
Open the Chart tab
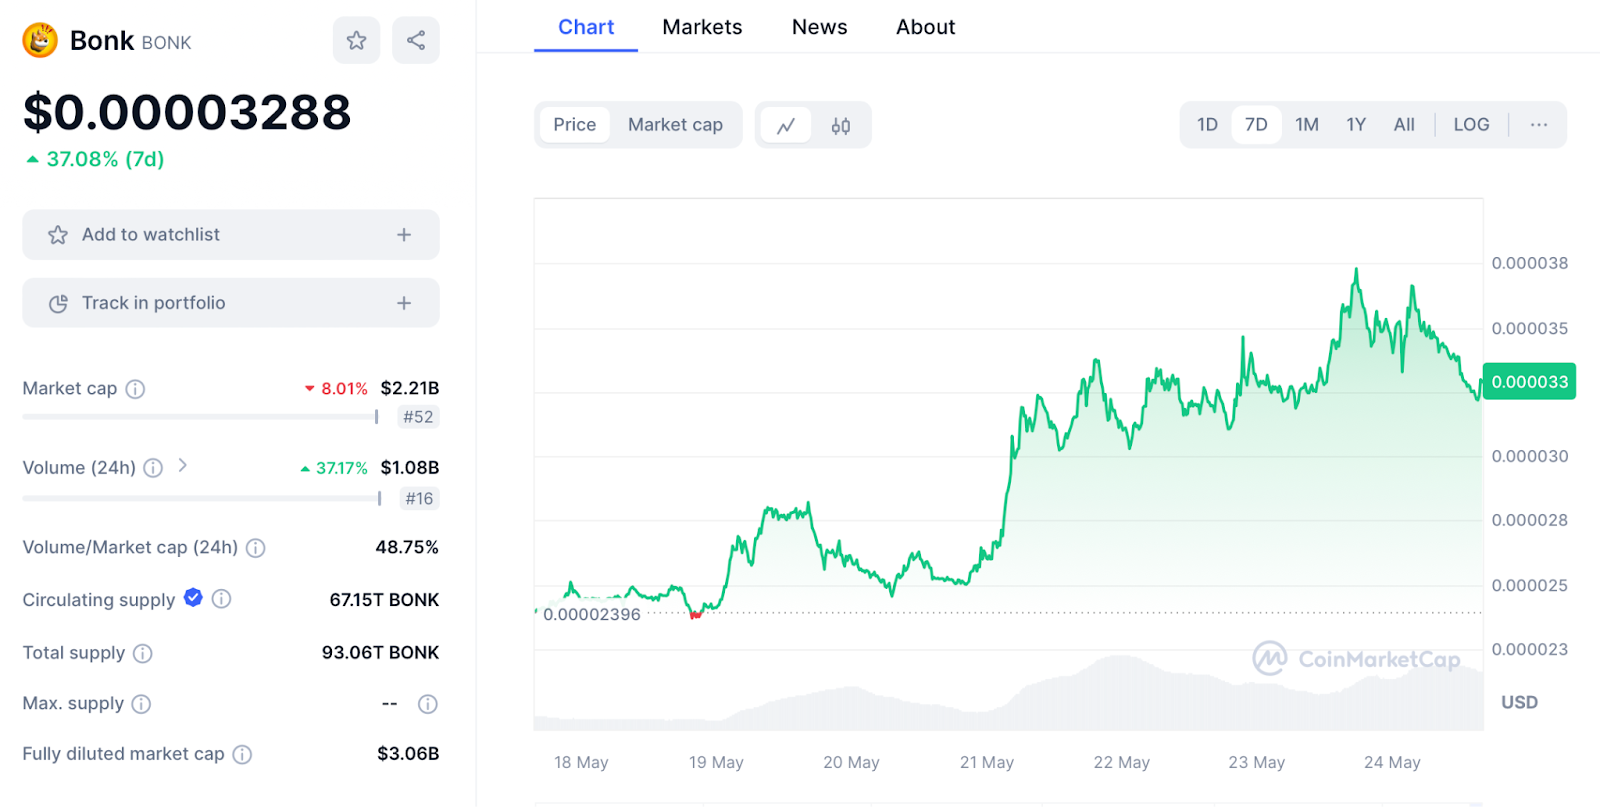[x=586, y=27]
